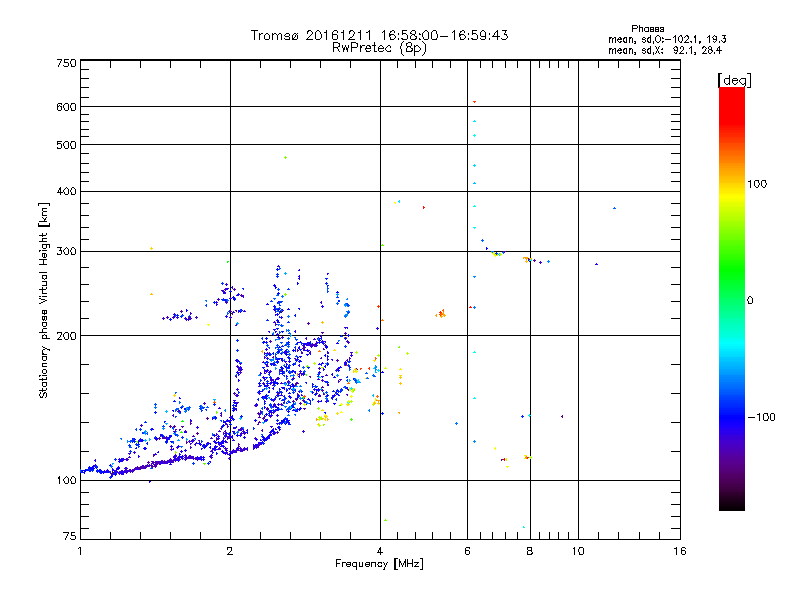The height and width of the screenshot is (600, 800).
Task: Click the colorbar tick label '-100'
Action: pyautogui.click(x=761, y=417)
